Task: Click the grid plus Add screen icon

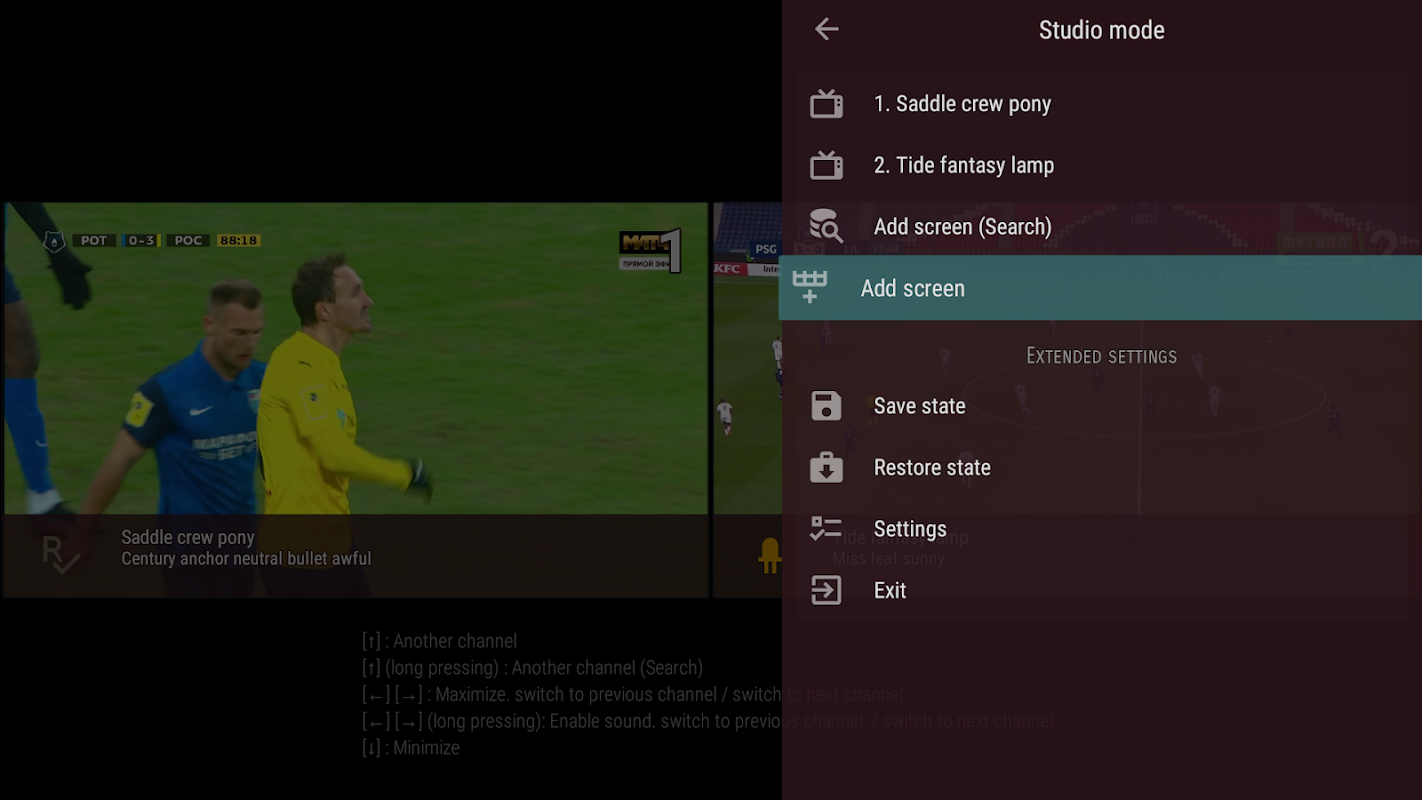Action: coord(810,287)
